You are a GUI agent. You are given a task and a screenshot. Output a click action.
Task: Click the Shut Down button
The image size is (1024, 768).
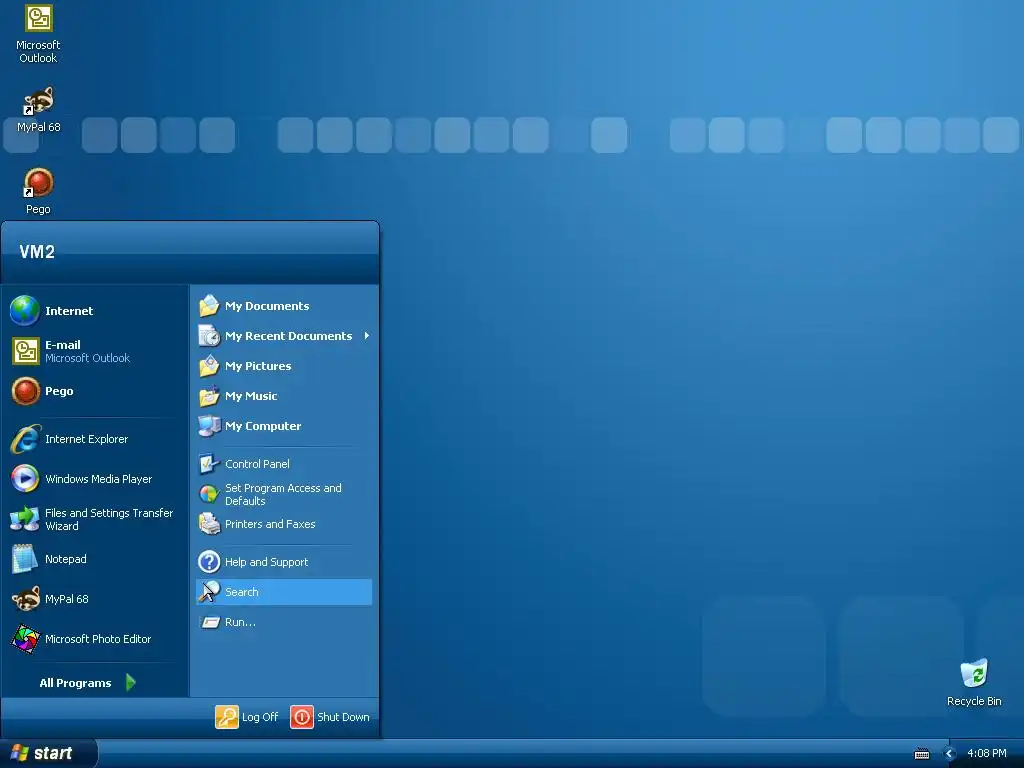(x=330, y=716)
